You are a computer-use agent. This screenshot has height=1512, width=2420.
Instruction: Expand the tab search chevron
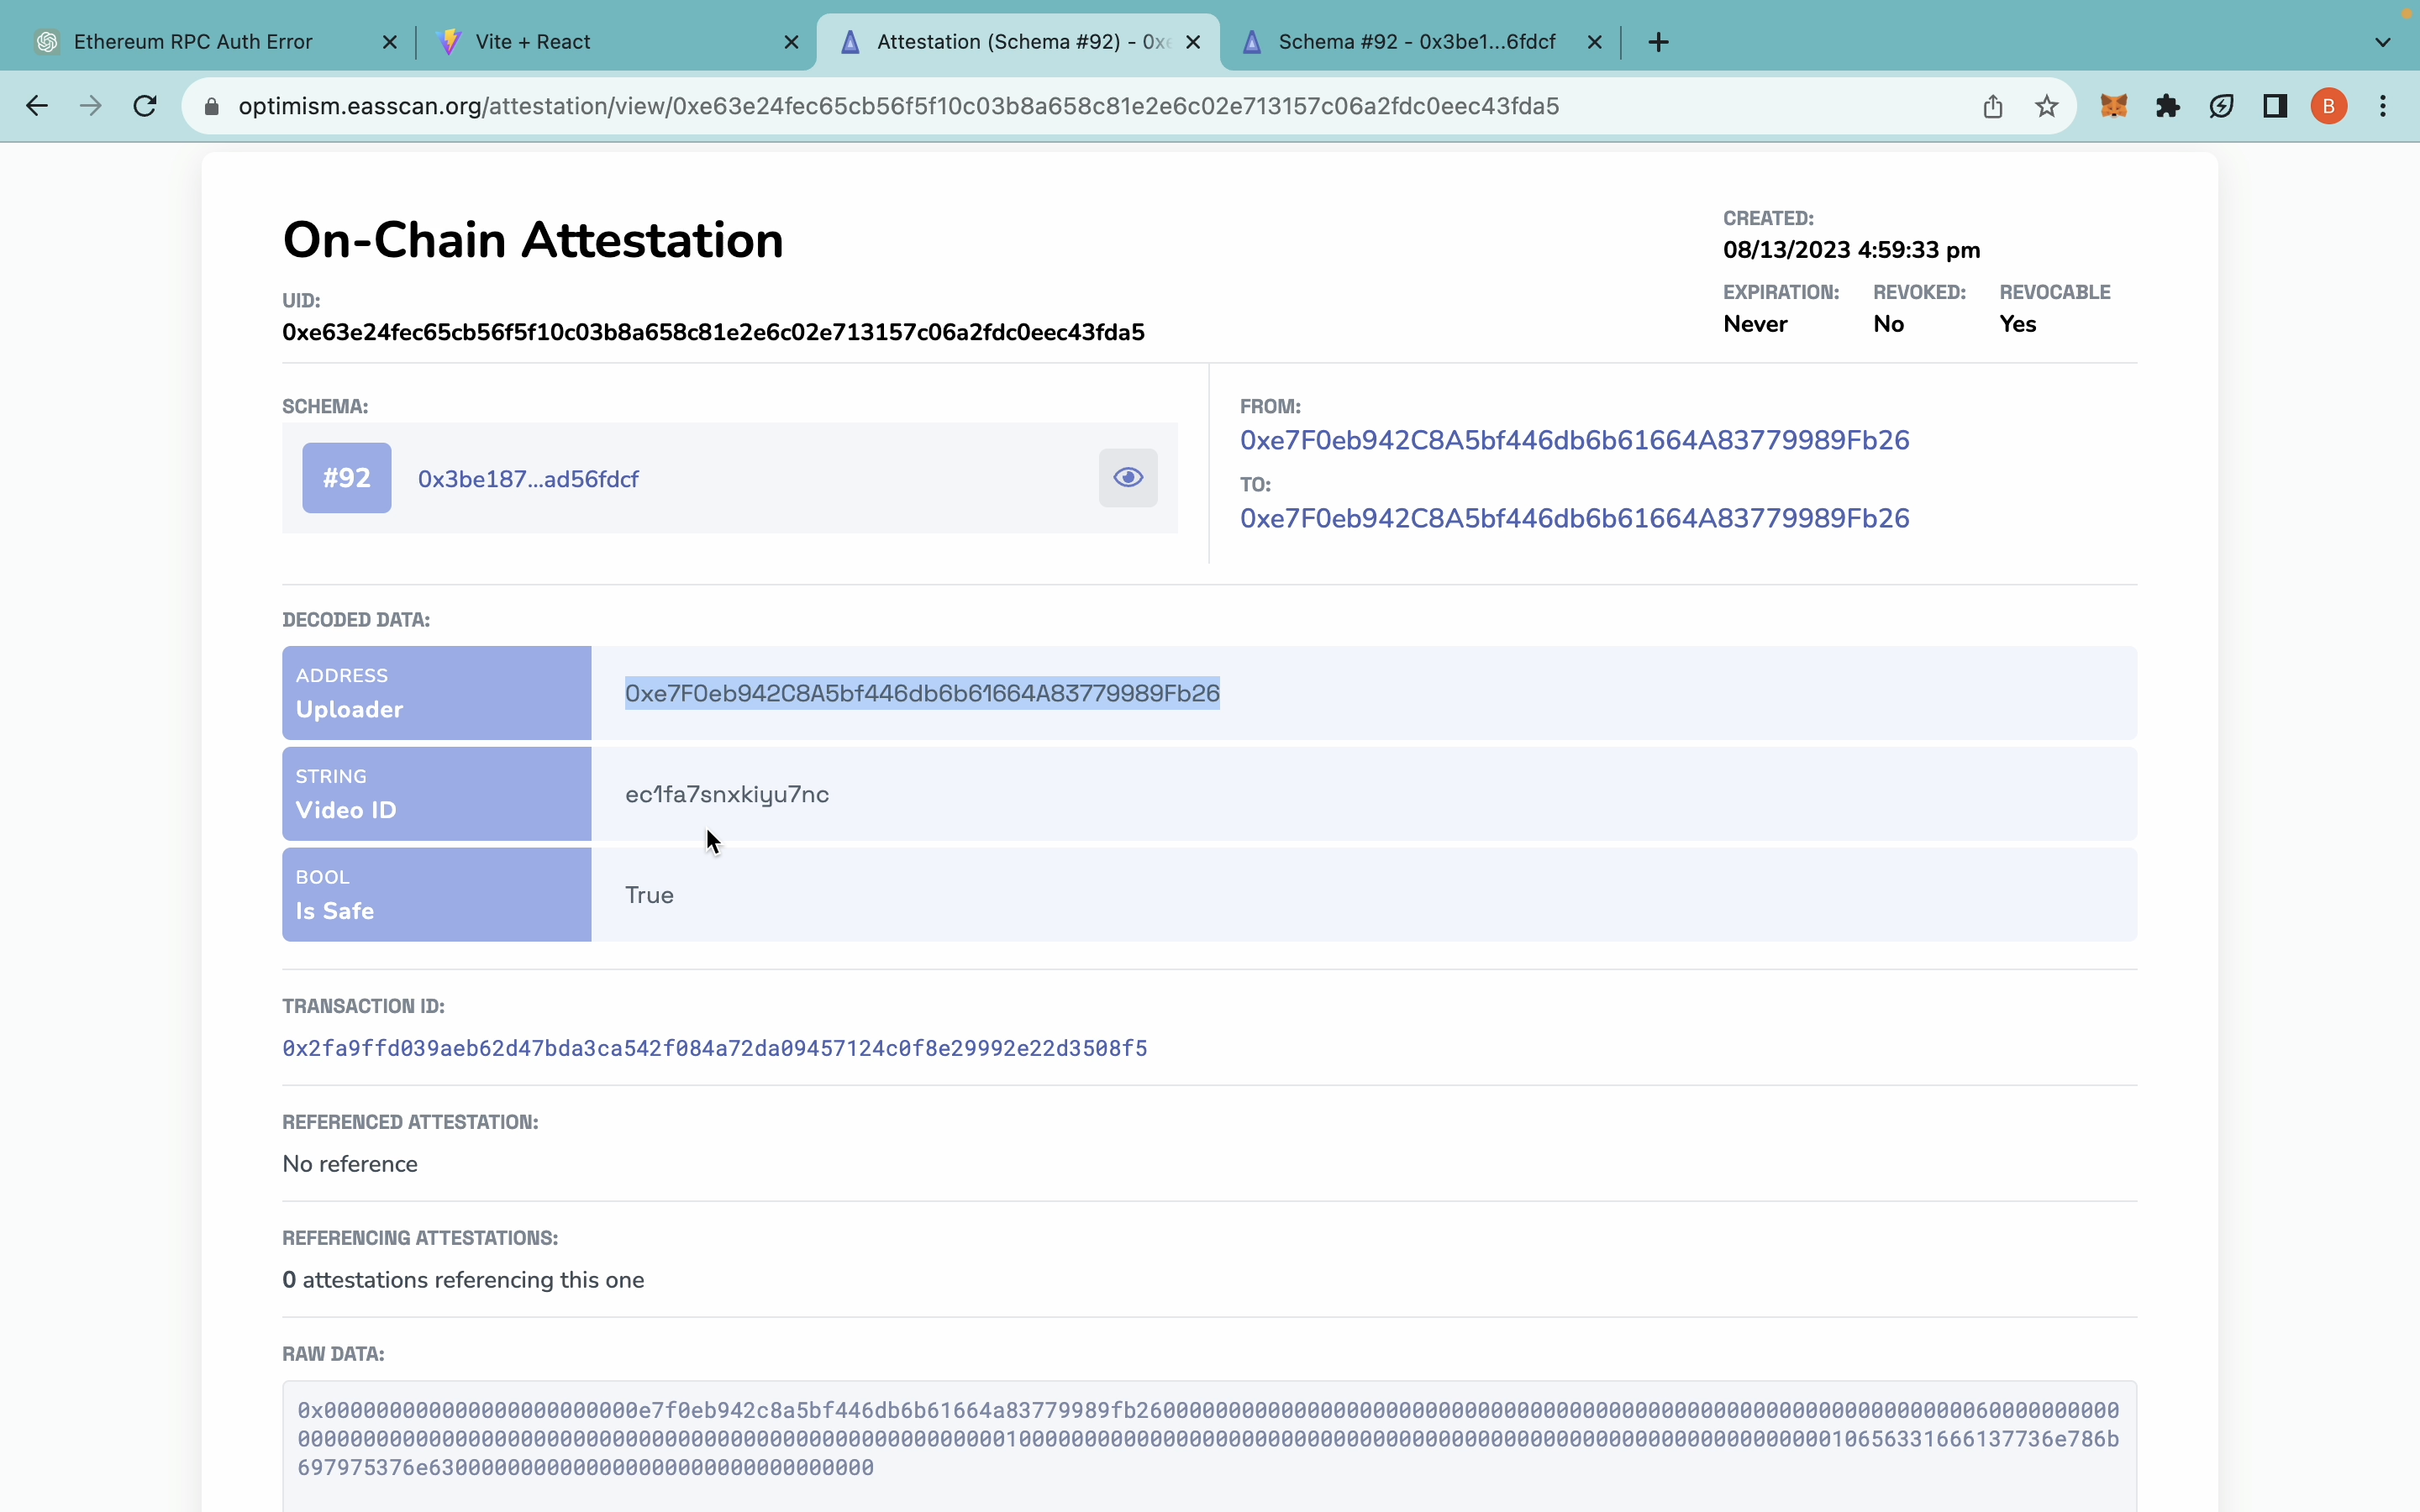pyautogui.click(x=2383, y=42)
